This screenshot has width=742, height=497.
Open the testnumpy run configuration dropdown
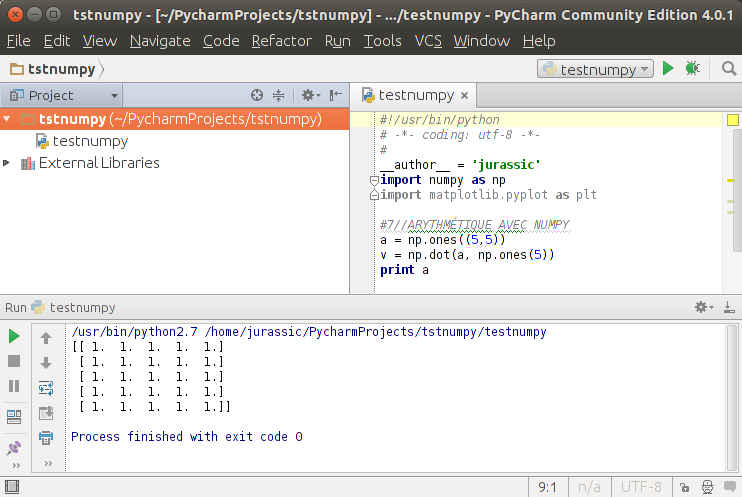click(595, 69)
